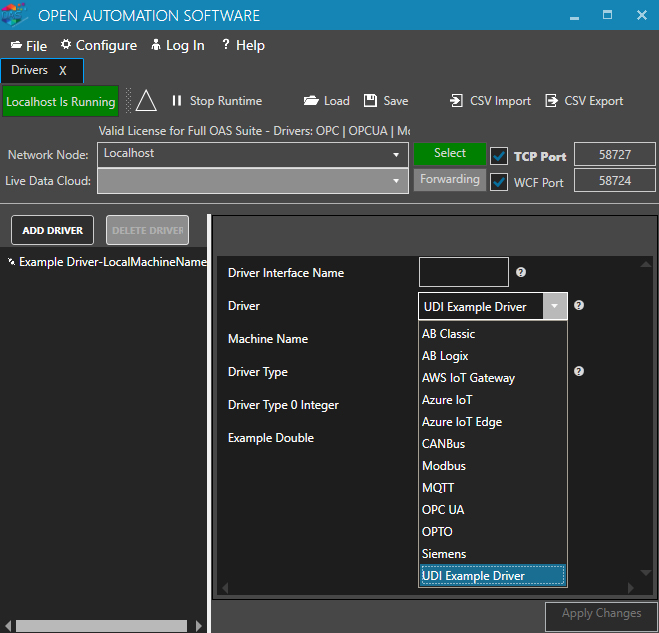Open the Configure menu
Viewport: 659px width, 633px height.
[x=99, y=45]
